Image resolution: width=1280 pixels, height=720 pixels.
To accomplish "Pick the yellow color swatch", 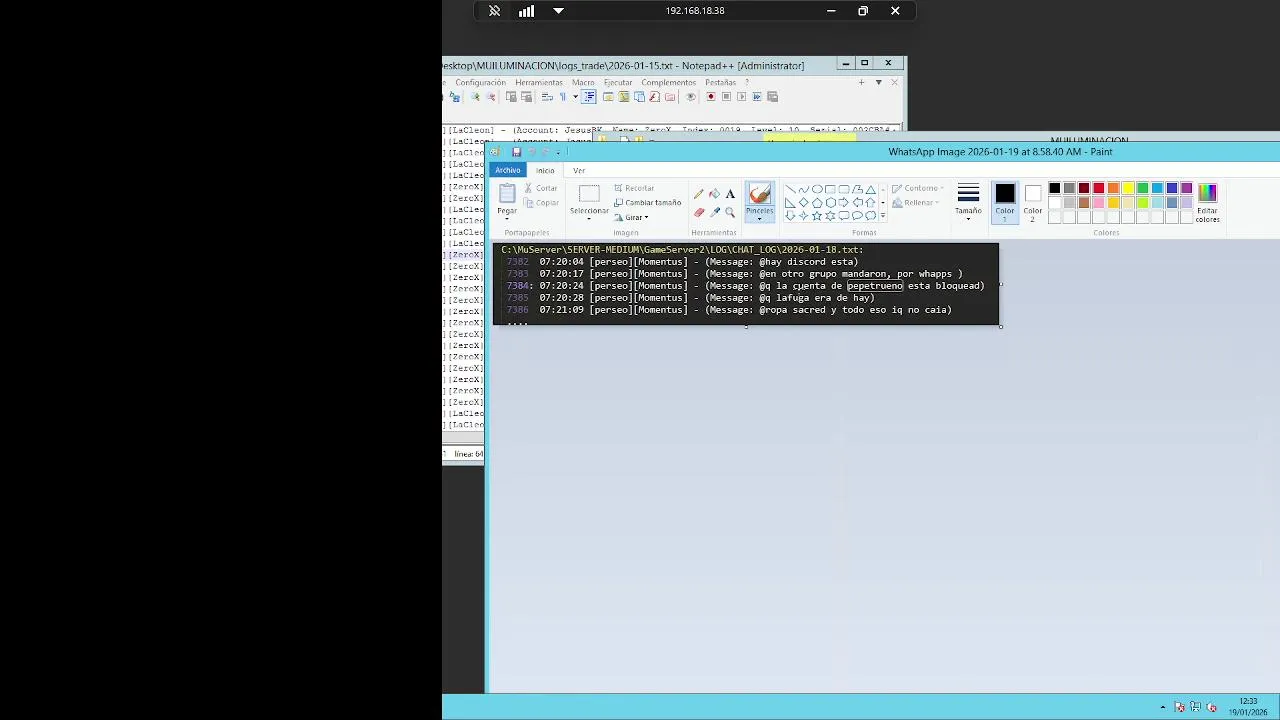I will [x=1128, y=188].
